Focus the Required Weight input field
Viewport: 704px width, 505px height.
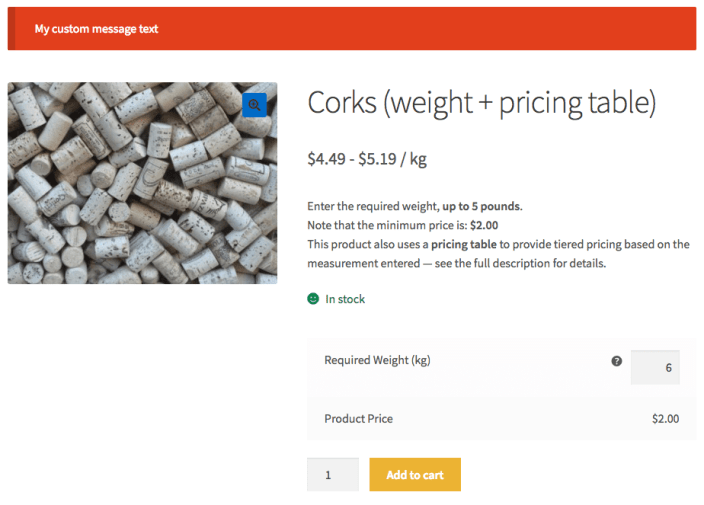pos(655,367)
